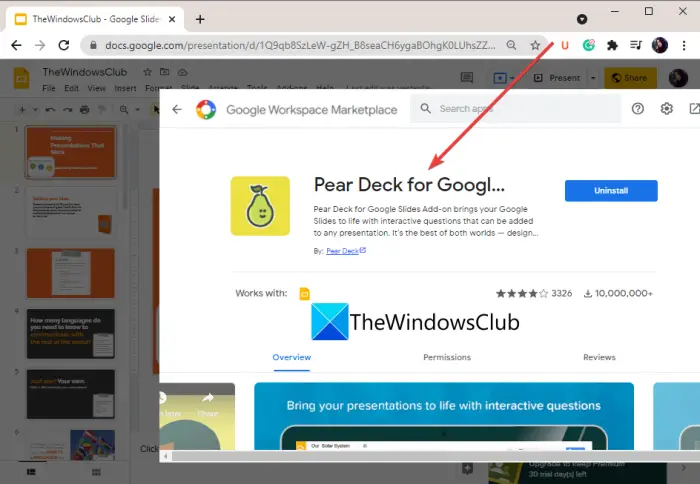Open Marketplace settings gear icon
Screen dimensions: 700x484
tap(667, 108)
